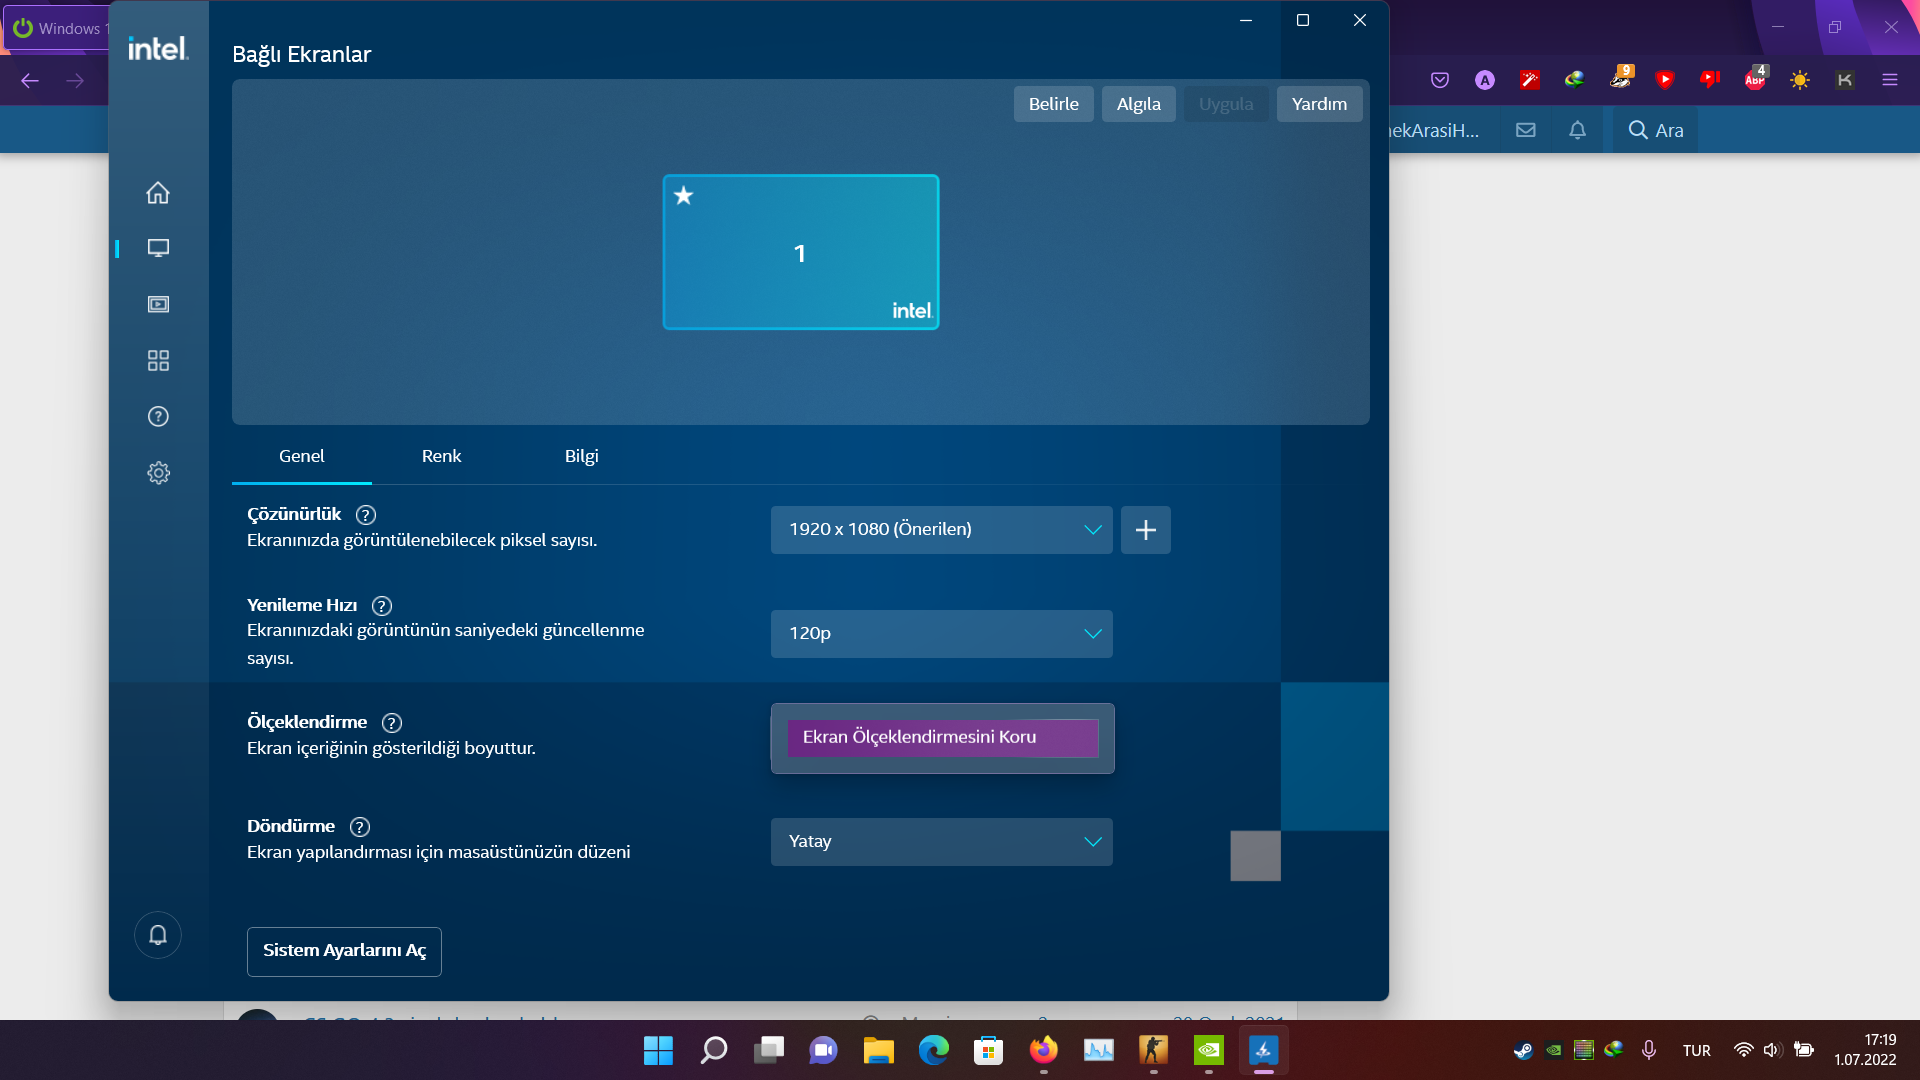
Task: Switch to the Bilgi tab
Action: pyautogui.click(x=581, y=457)
